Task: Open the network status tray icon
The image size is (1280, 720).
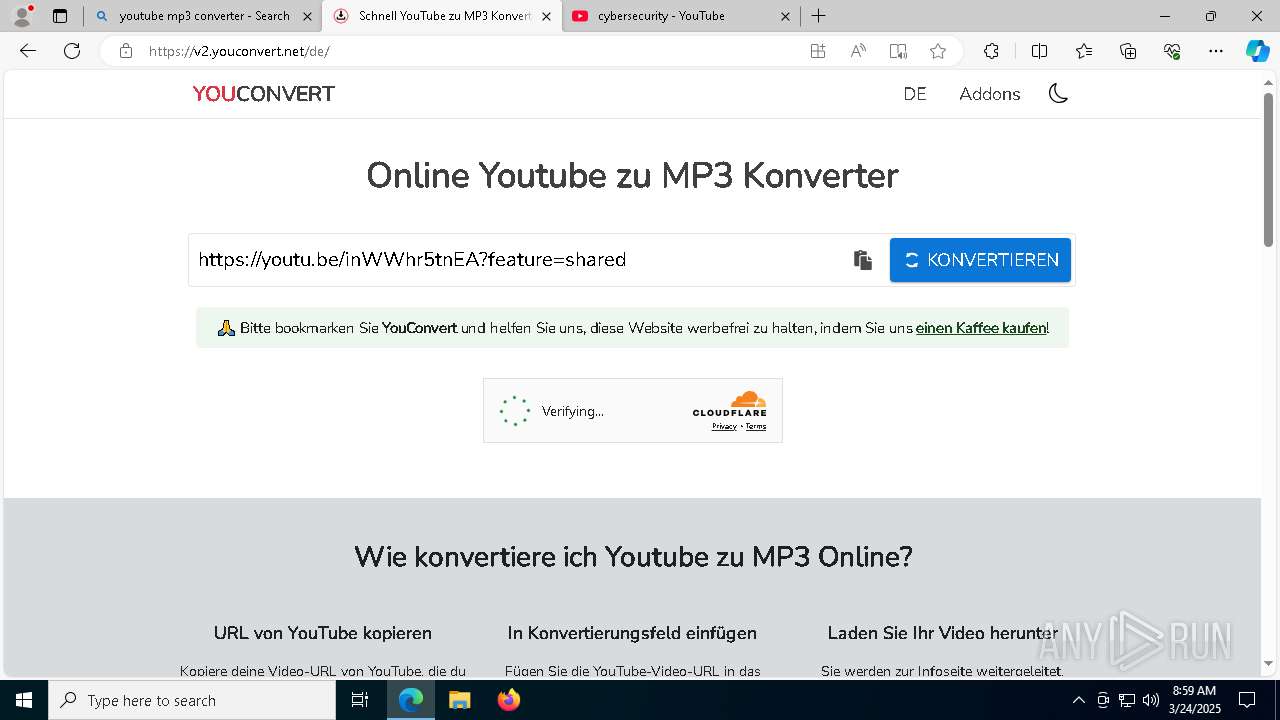Action: 1127,700
